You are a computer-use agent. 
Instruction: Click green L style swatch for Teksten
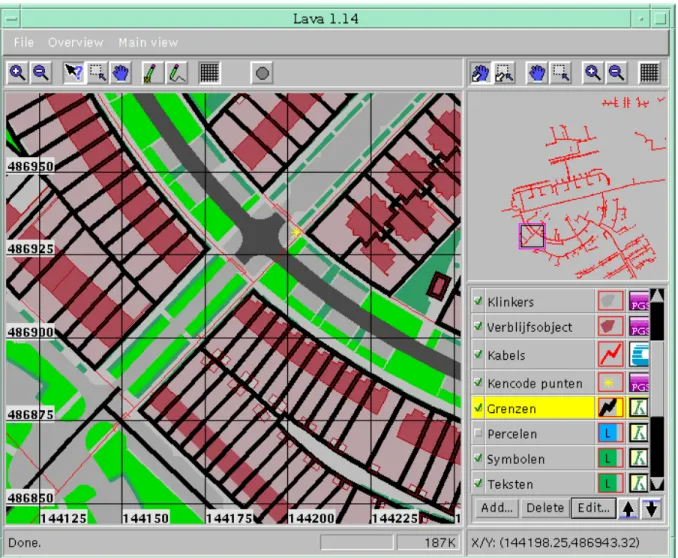(610, 483)
